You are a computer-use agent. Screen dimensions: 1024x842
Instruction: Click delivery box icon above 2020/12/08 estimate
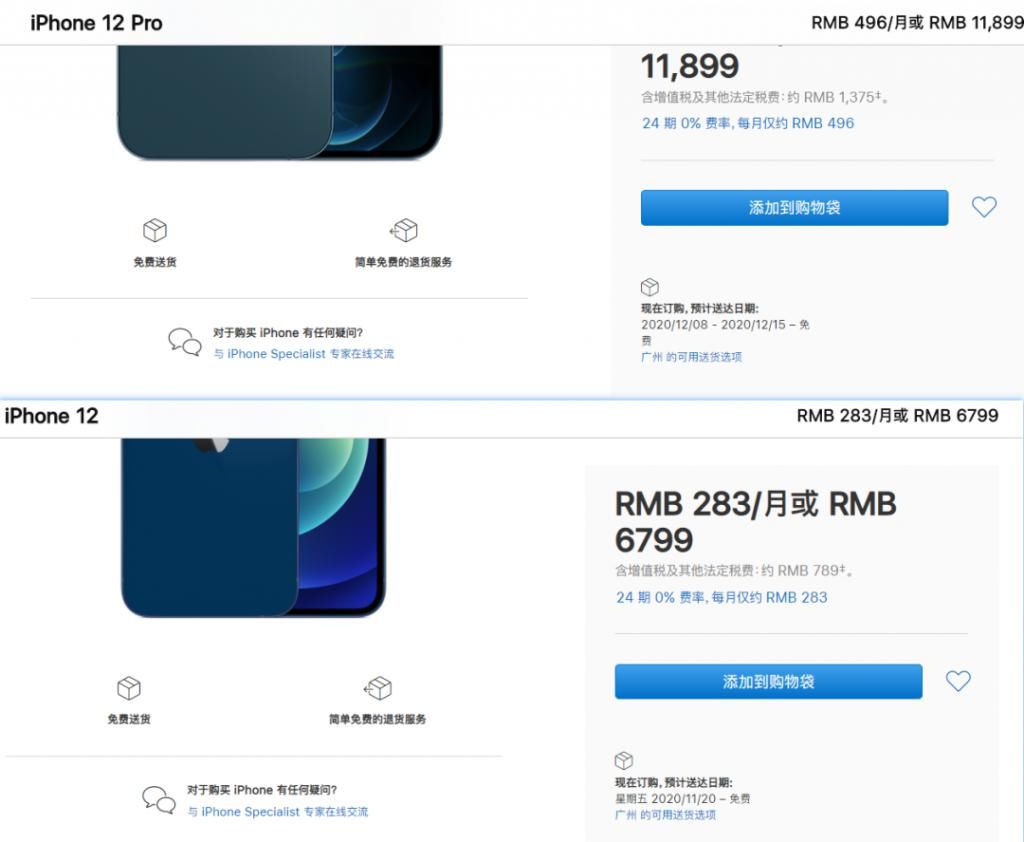[x=650, y=287]
